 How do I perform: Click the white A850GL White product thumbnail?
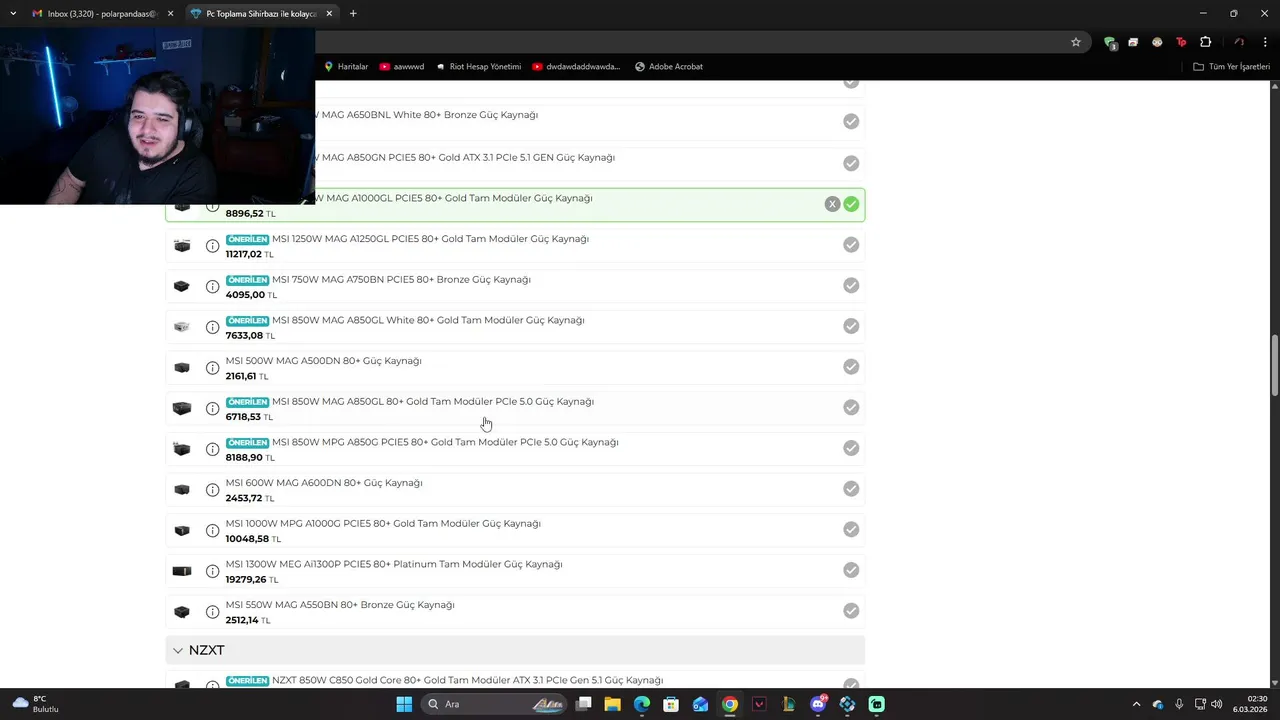point(182,327)
